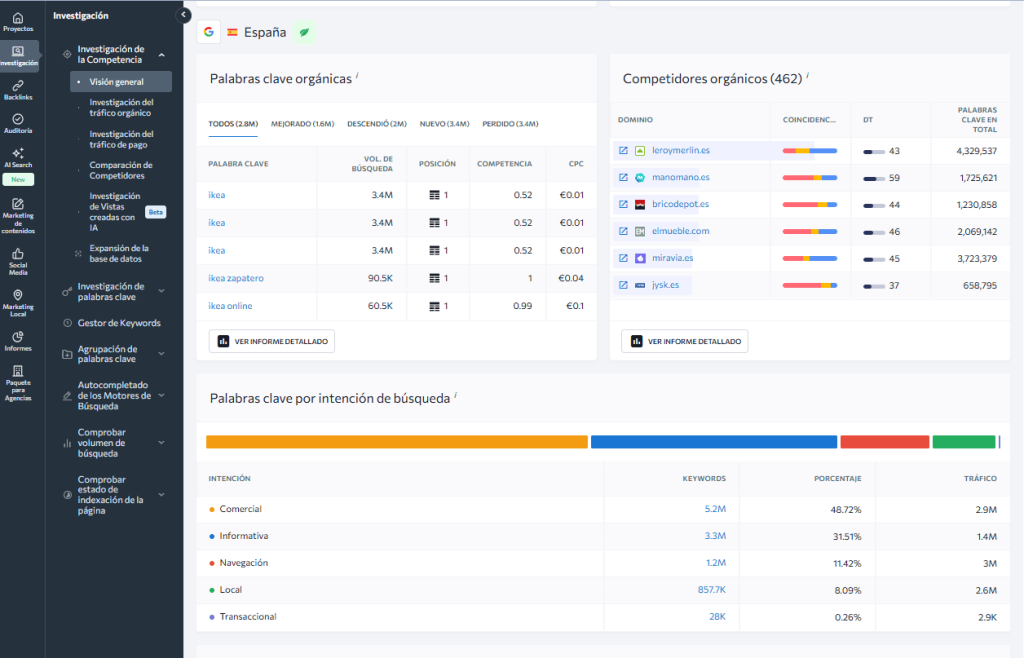Screen dimensions: 1024x658
Task: Open Investigación de Vistas creadas con IA
Action: (114, 212)
